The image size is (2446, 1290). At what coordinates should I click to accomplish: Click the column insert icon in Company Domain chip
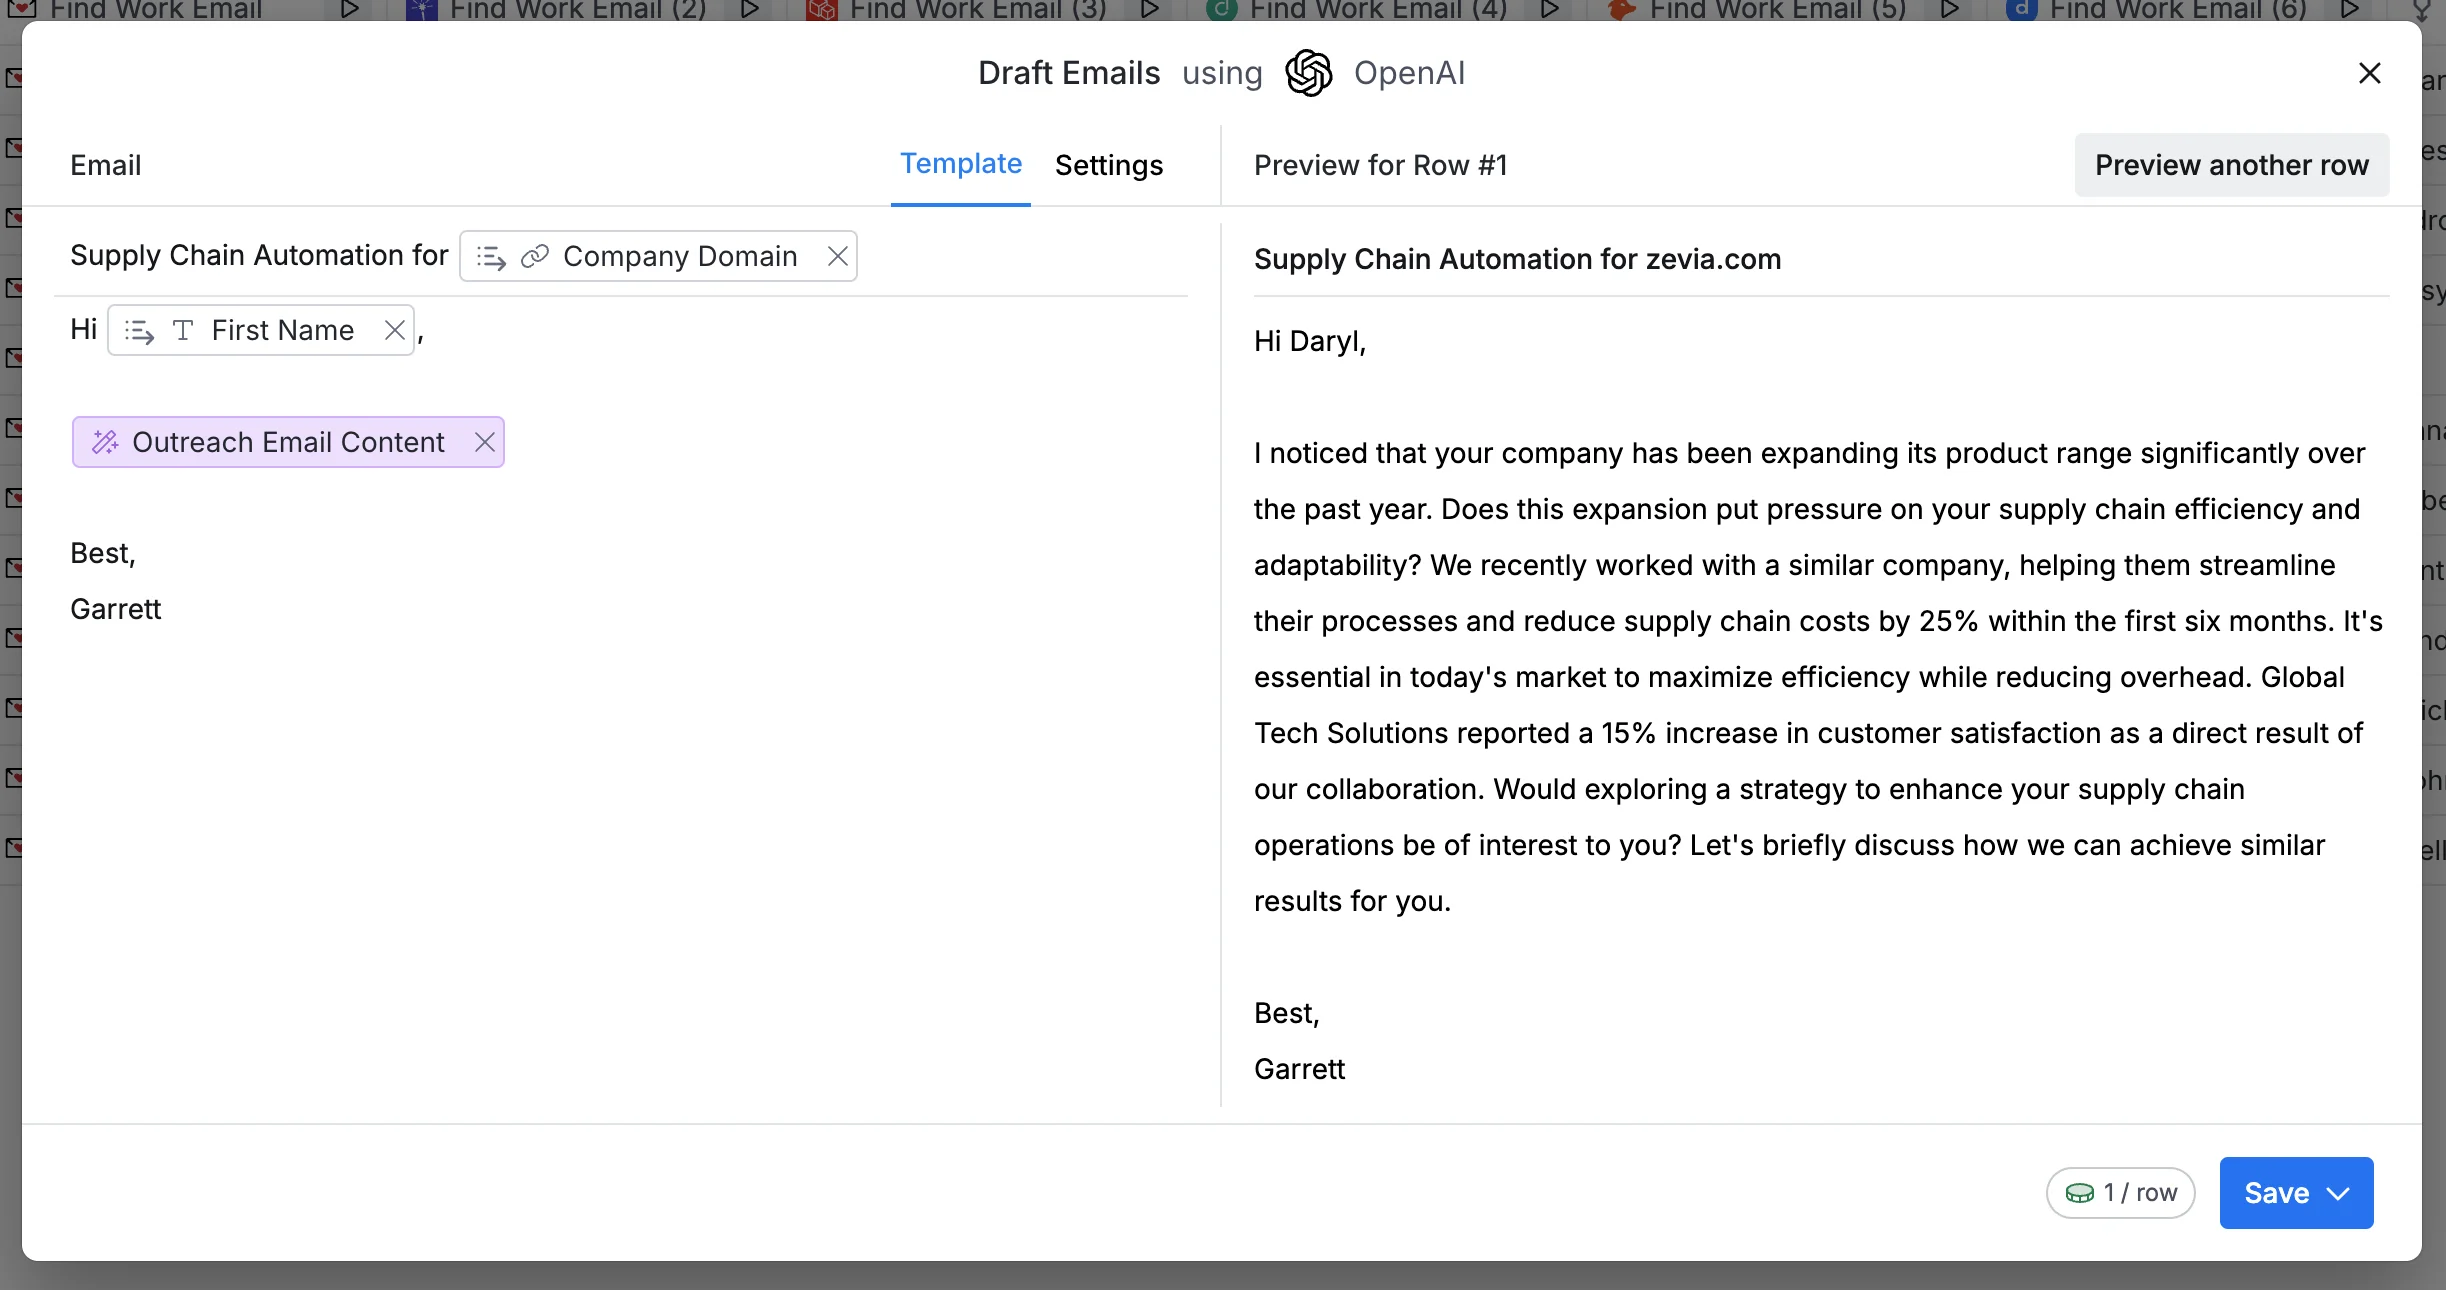(x=491, y=257)
